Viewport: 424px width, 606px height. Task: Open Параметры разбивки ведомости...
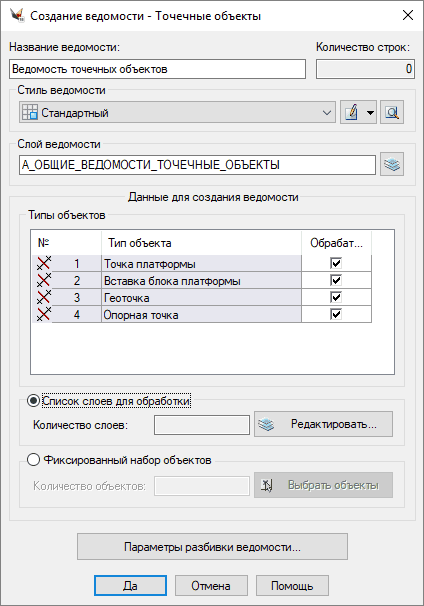click(x=212, y=547)
